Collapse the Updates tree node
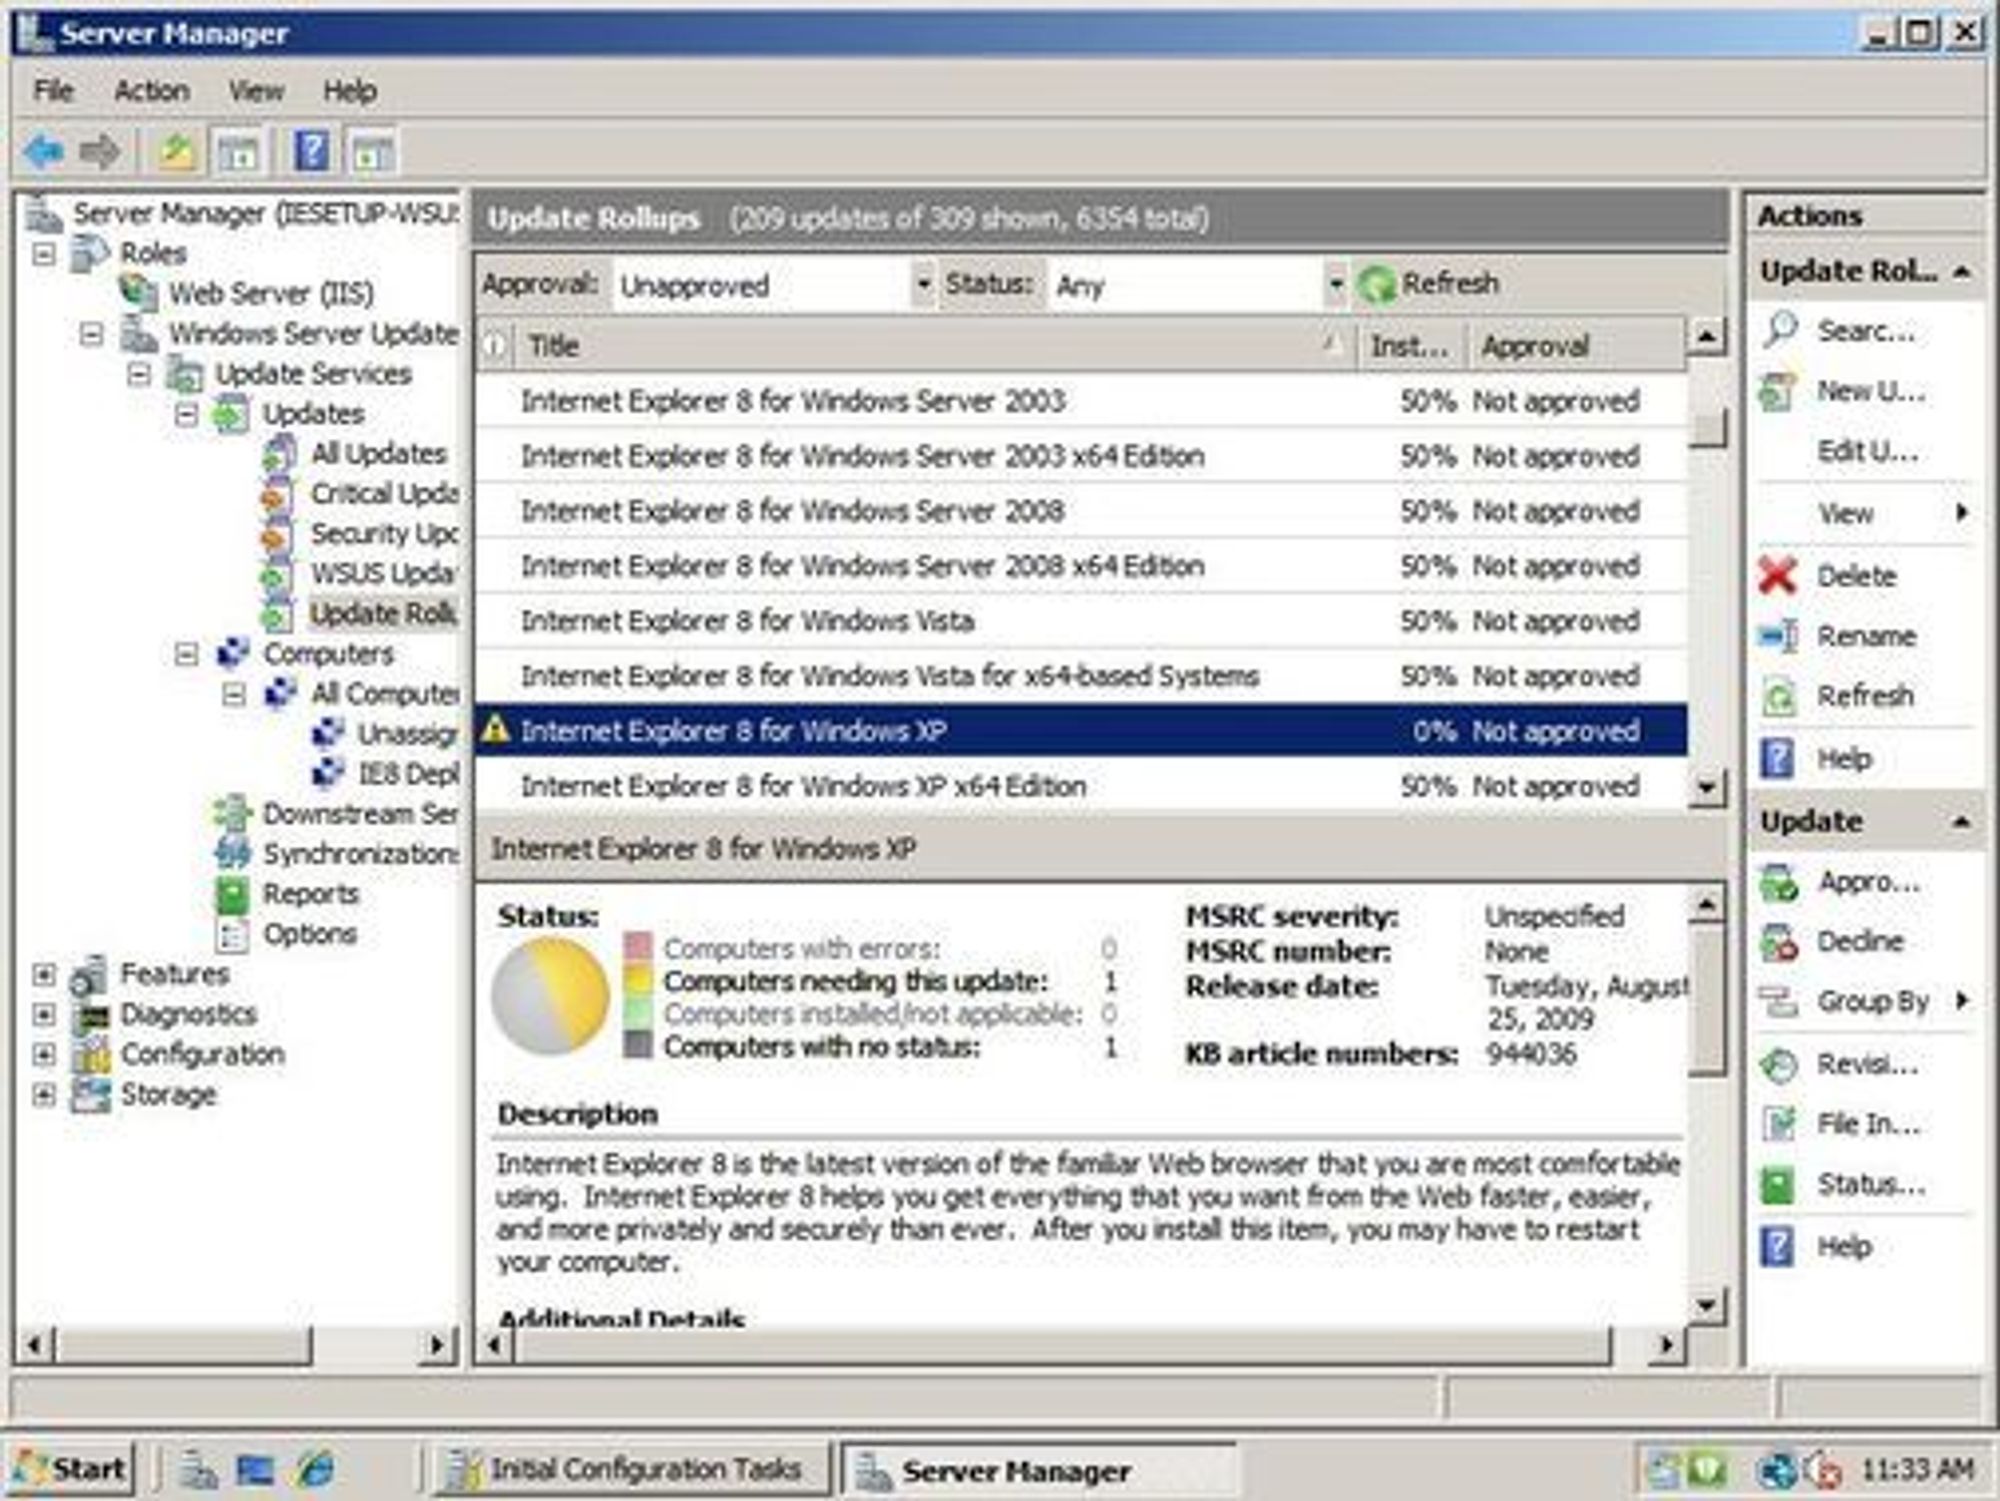The height and width of the screenshot is (1501, 2000). pos(186,413)
